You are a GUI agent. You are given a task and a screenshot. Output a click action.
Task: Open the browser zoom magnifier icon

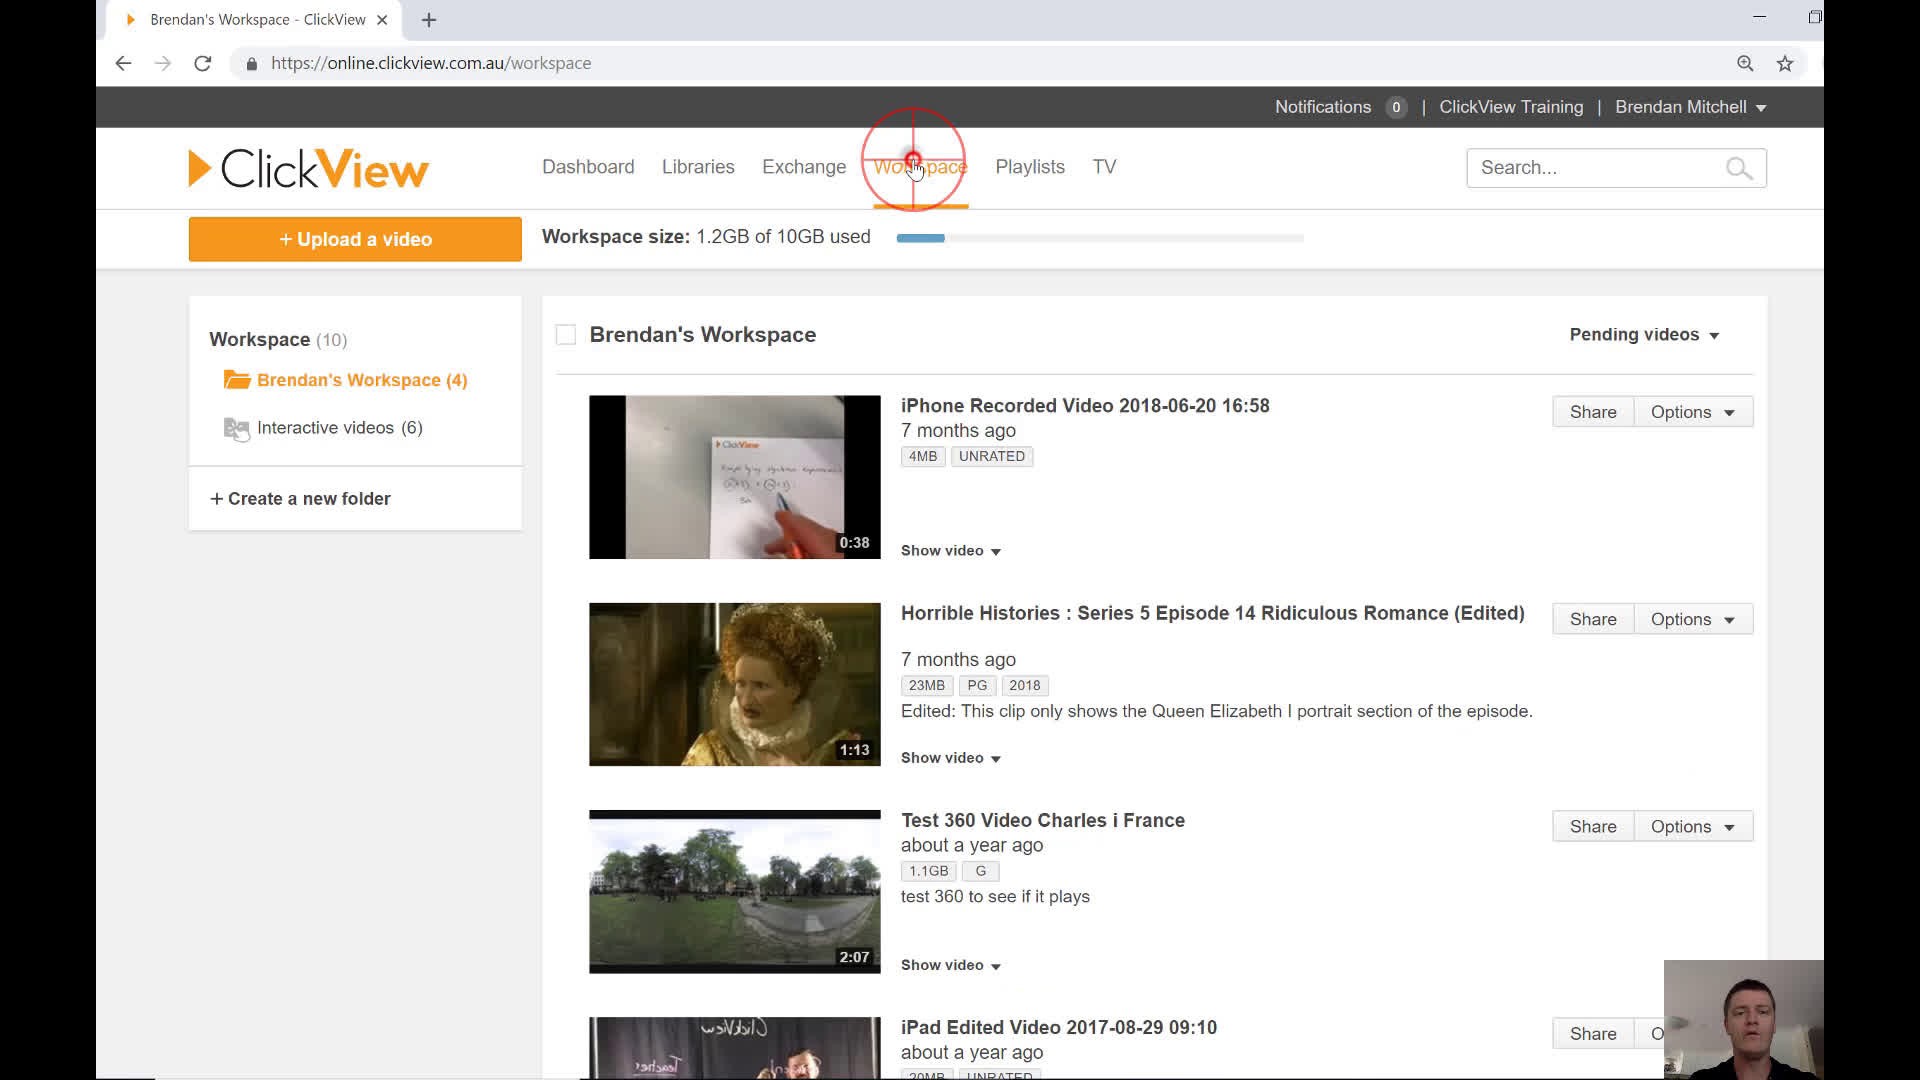(x=1745, y=63)
